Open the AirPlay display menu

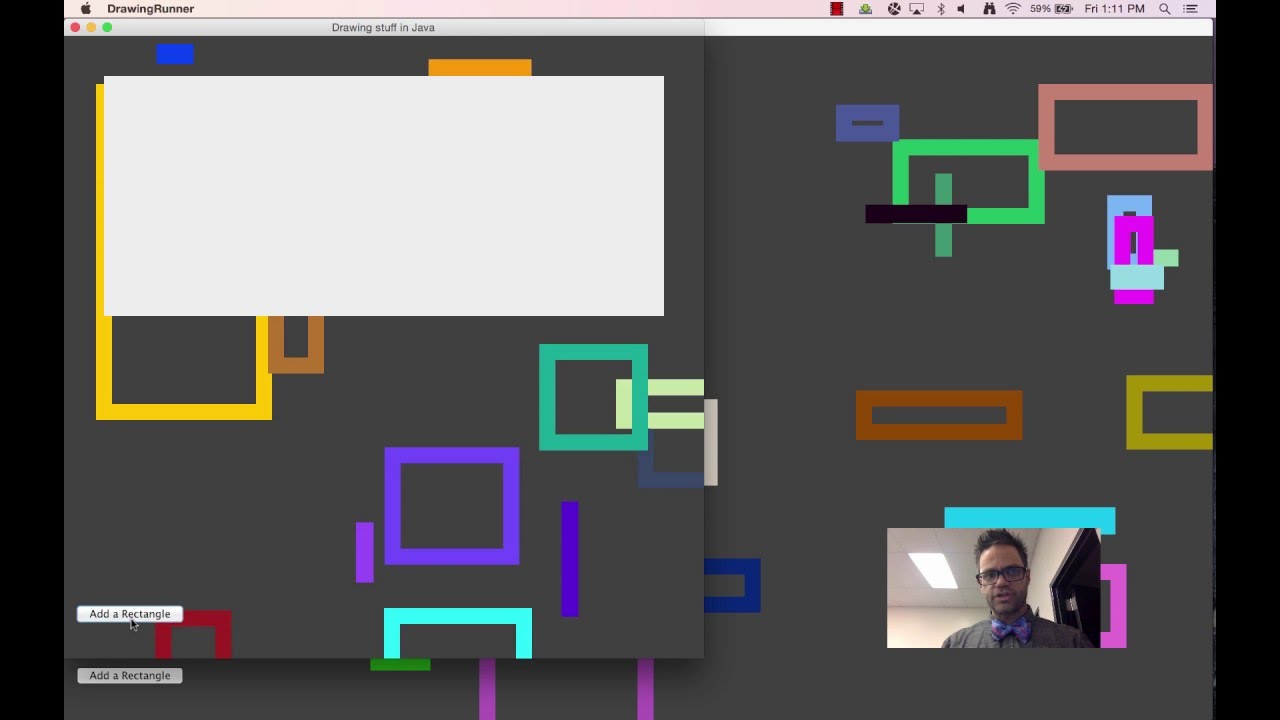(917, 9)
